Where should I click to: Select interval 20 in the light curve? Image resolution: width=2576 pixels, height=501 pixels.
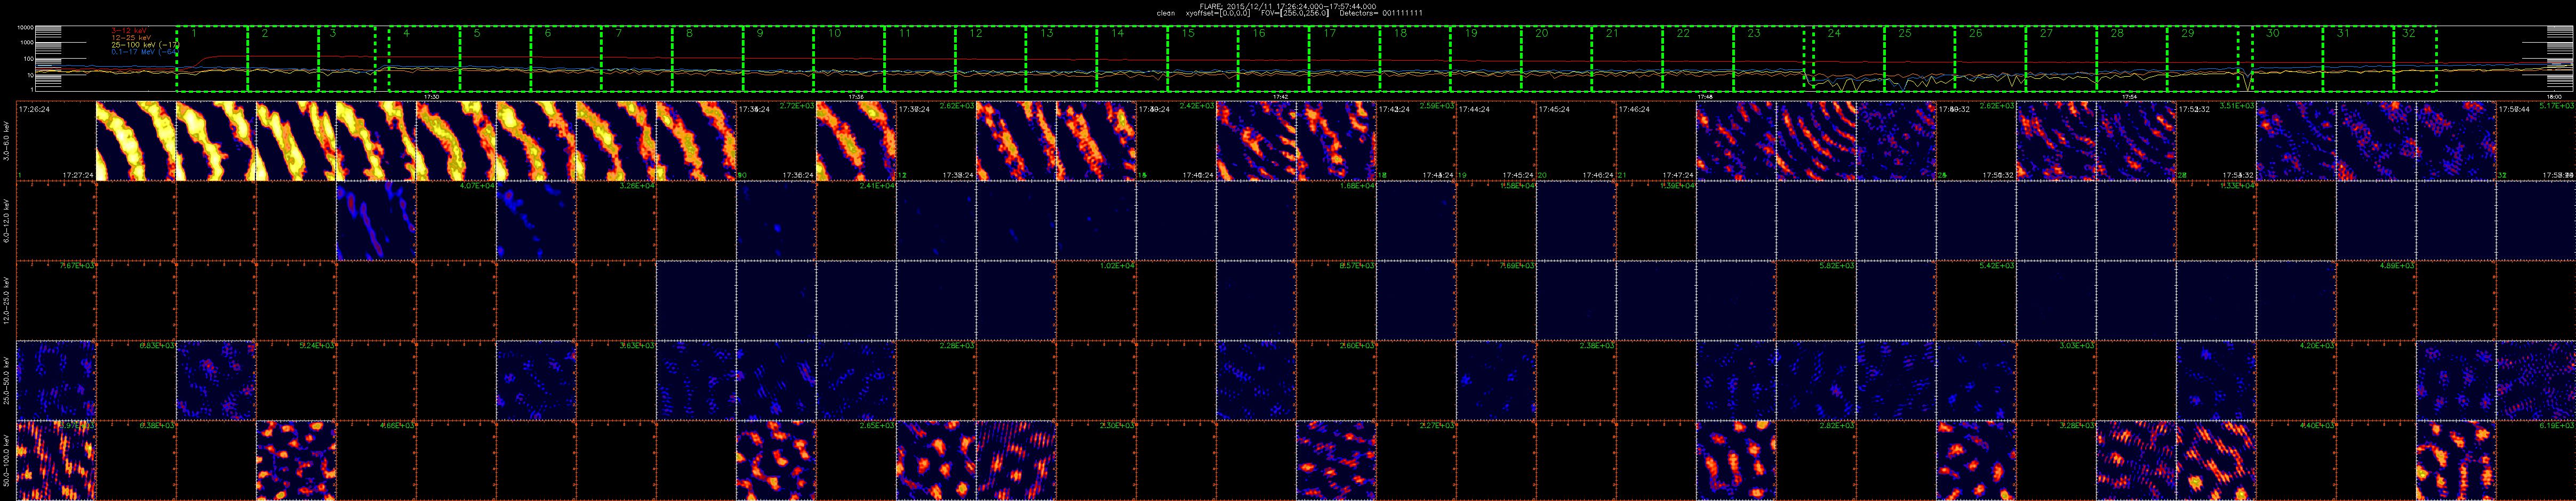pyautogui.click(x=1542, y=33)
